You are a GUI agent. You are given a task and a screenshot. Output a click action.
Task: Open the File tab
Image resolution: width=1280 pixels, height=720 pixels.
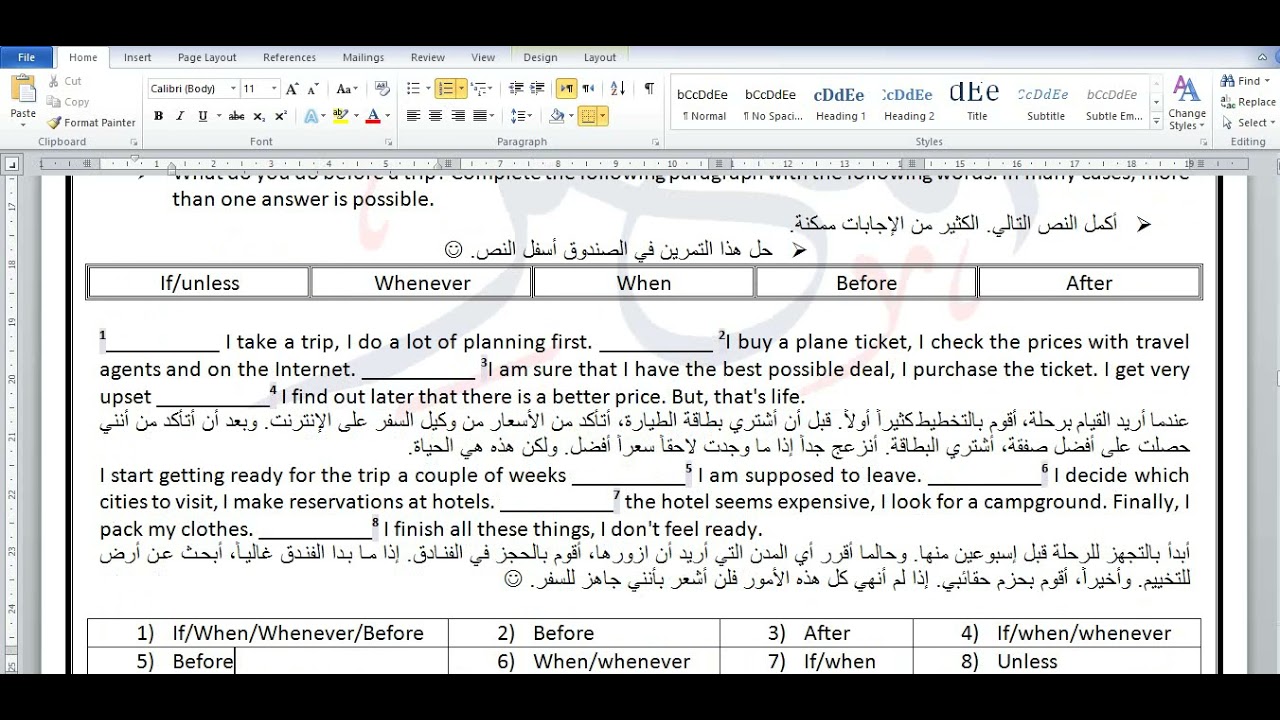tap(27, 57)
